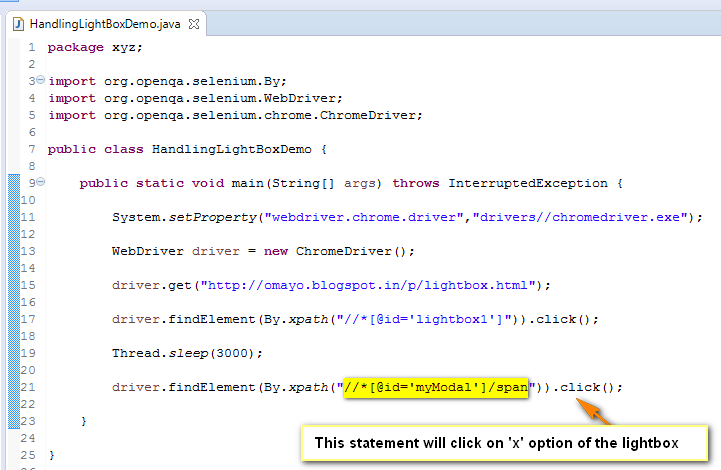Click the Java file icon on the tab
Screen dimensions: 721x470
pyautogui.click(x=18, y=24)
